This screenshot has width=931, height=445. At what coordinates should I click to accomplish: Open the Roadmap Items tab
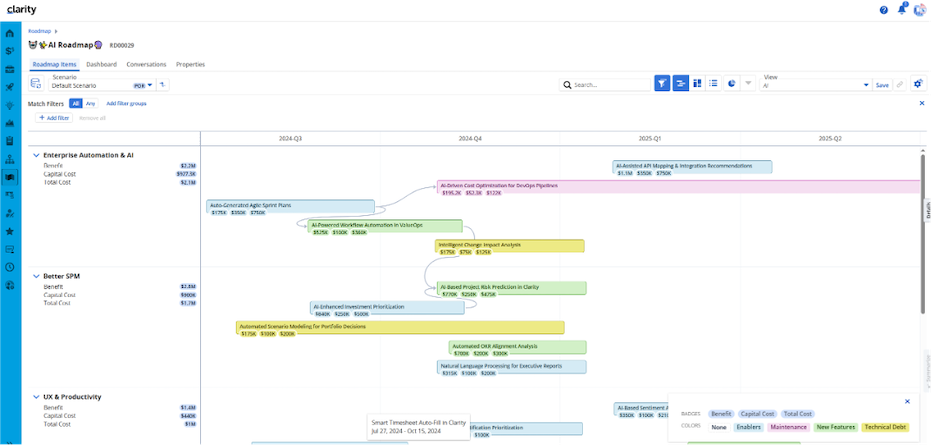pos(54,64)
